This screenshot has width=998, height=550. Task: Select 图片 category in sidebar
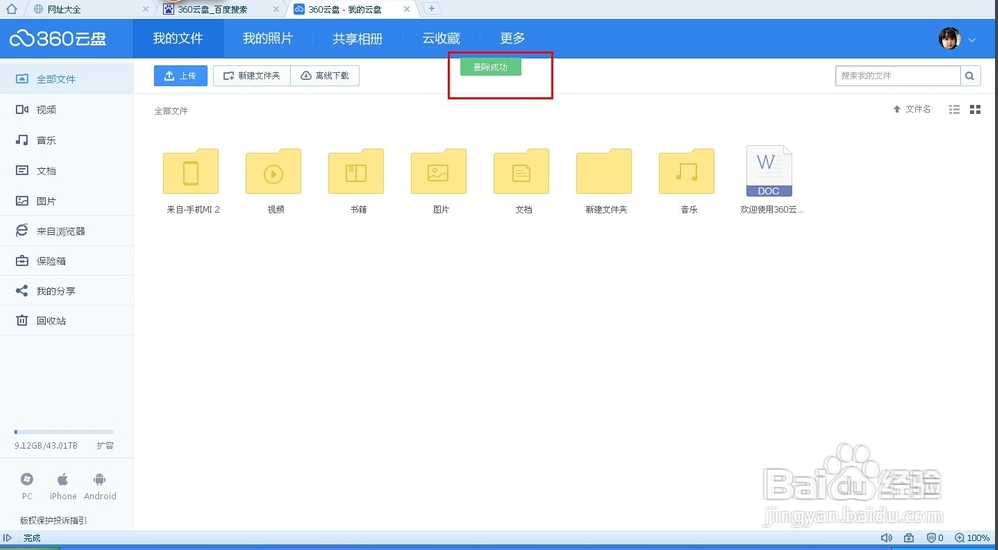point(66,201)
